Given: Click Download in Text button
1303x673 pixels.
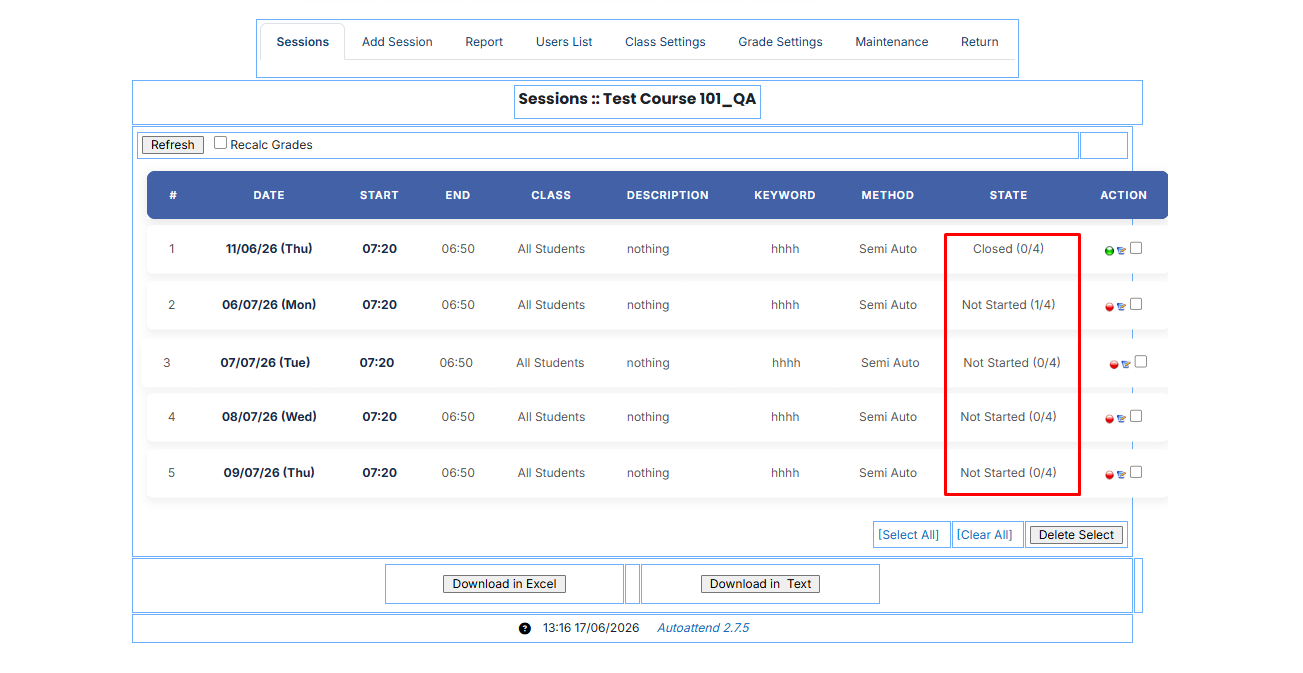Looking at the screenshot, I should [x=760, y=584].
